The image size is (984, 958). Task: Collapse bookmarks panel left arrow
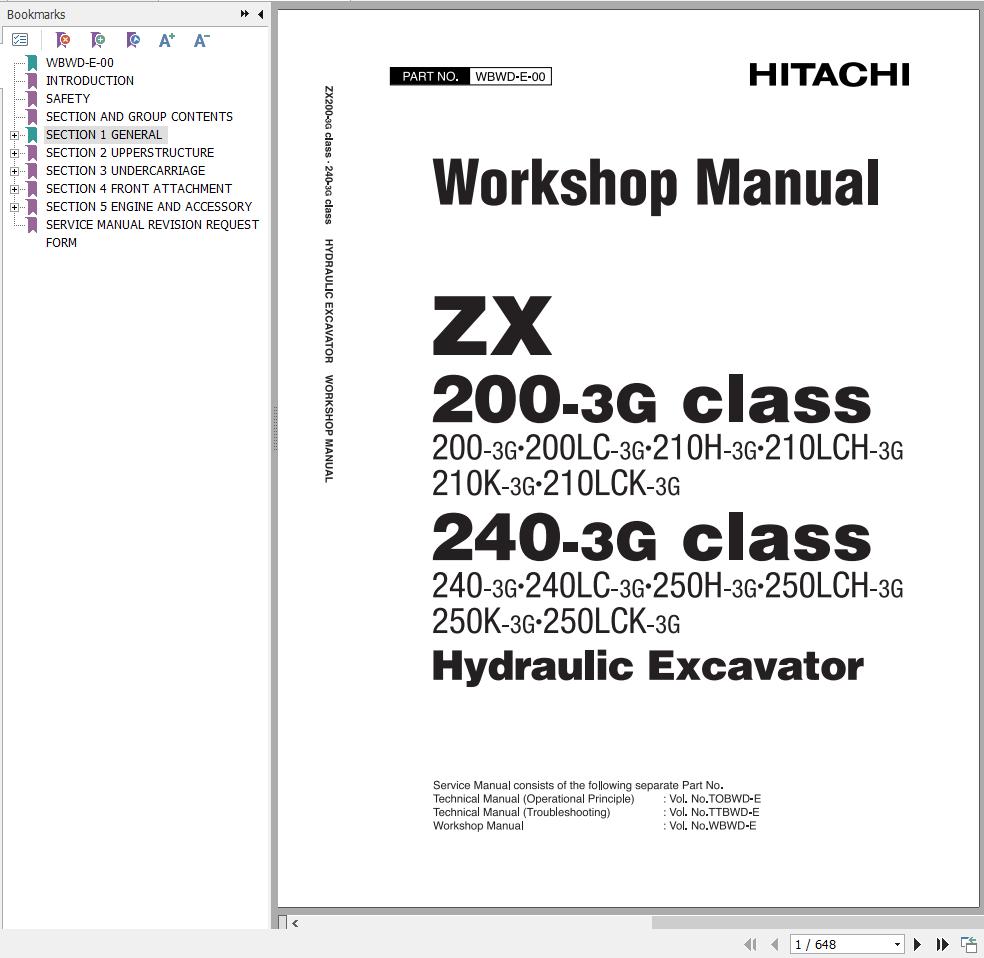260,14
